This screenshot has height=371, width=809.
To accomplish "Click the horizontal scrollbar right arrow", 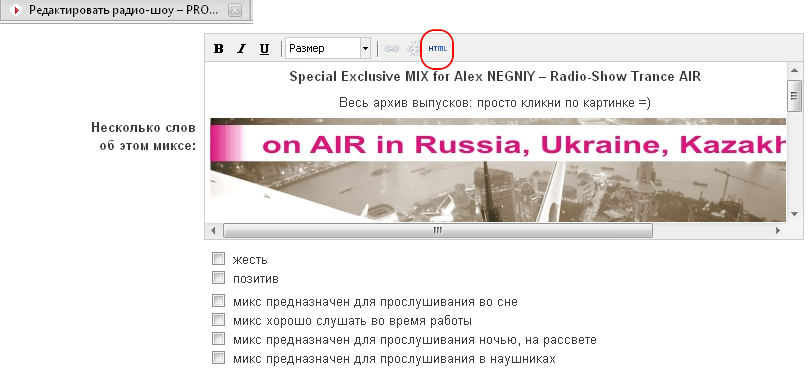I will [x=779, y=231].
